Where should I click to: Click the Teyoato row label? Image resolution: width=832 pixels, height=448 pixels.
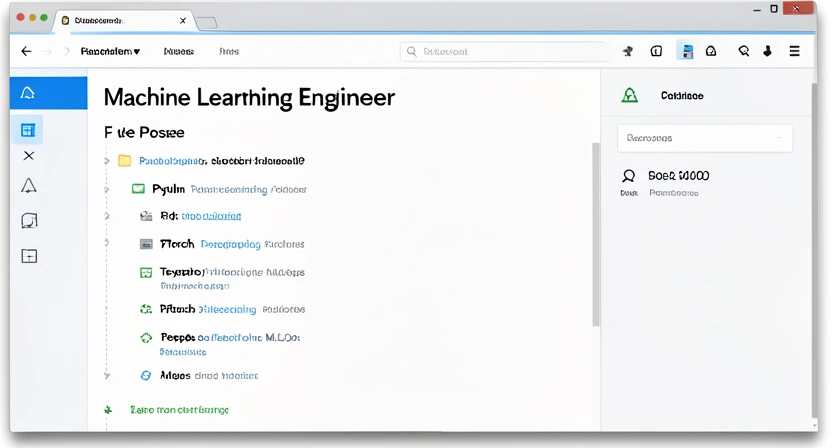point(182,272)
